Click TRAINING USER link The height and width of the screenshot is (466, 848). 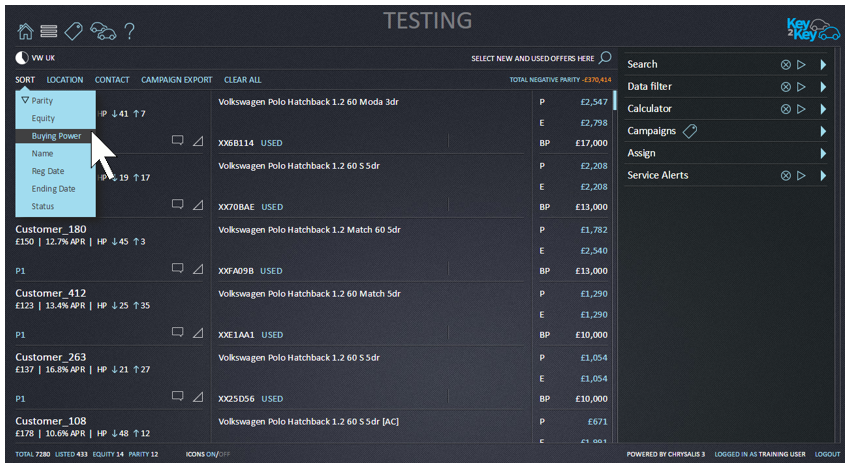click(x=781, y=454)
